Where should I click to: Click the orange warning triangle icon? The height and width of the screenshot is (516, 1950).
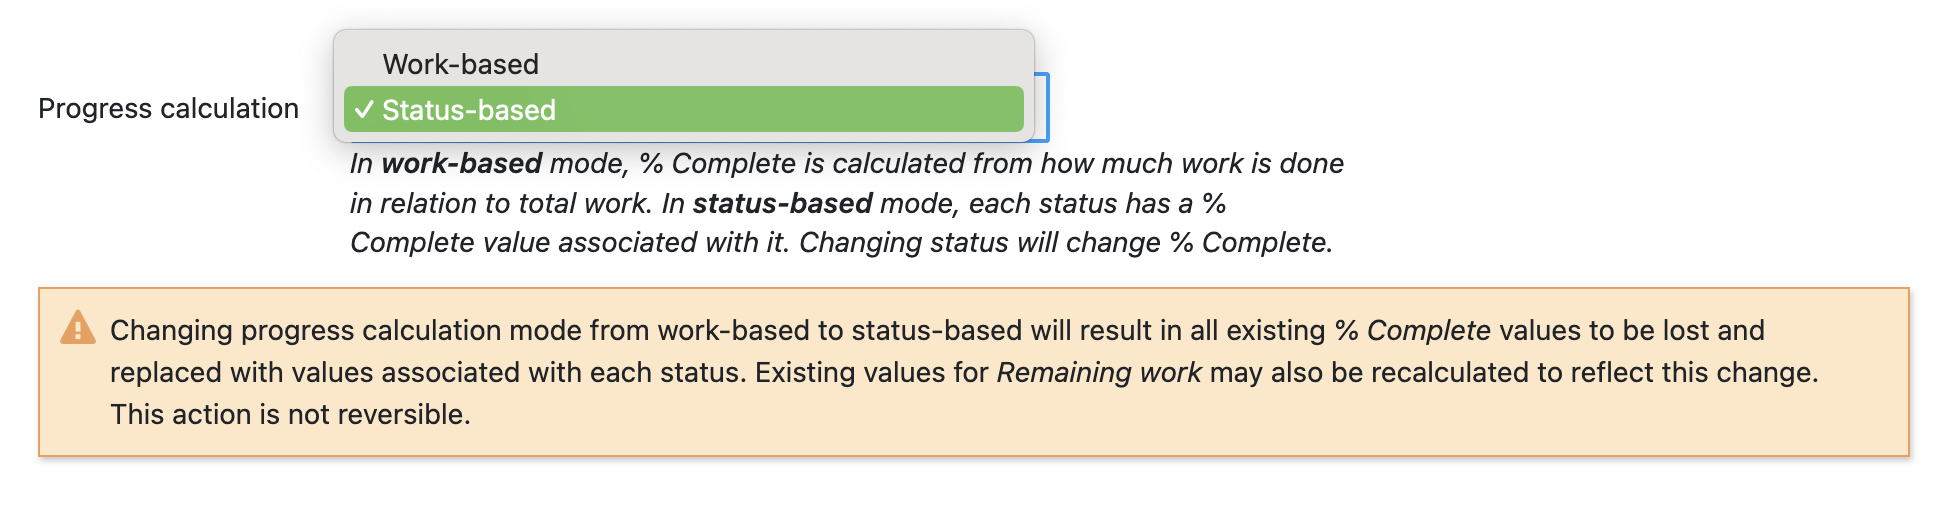pos(77,328)
